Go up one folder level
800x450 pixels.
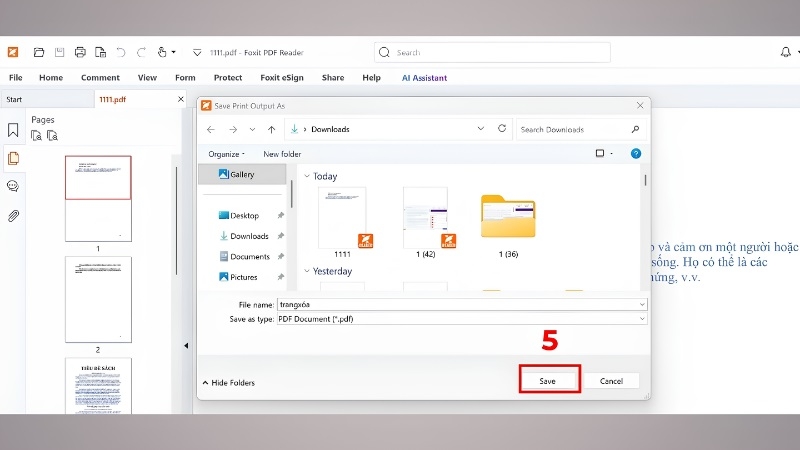click(x=271, y=130)
